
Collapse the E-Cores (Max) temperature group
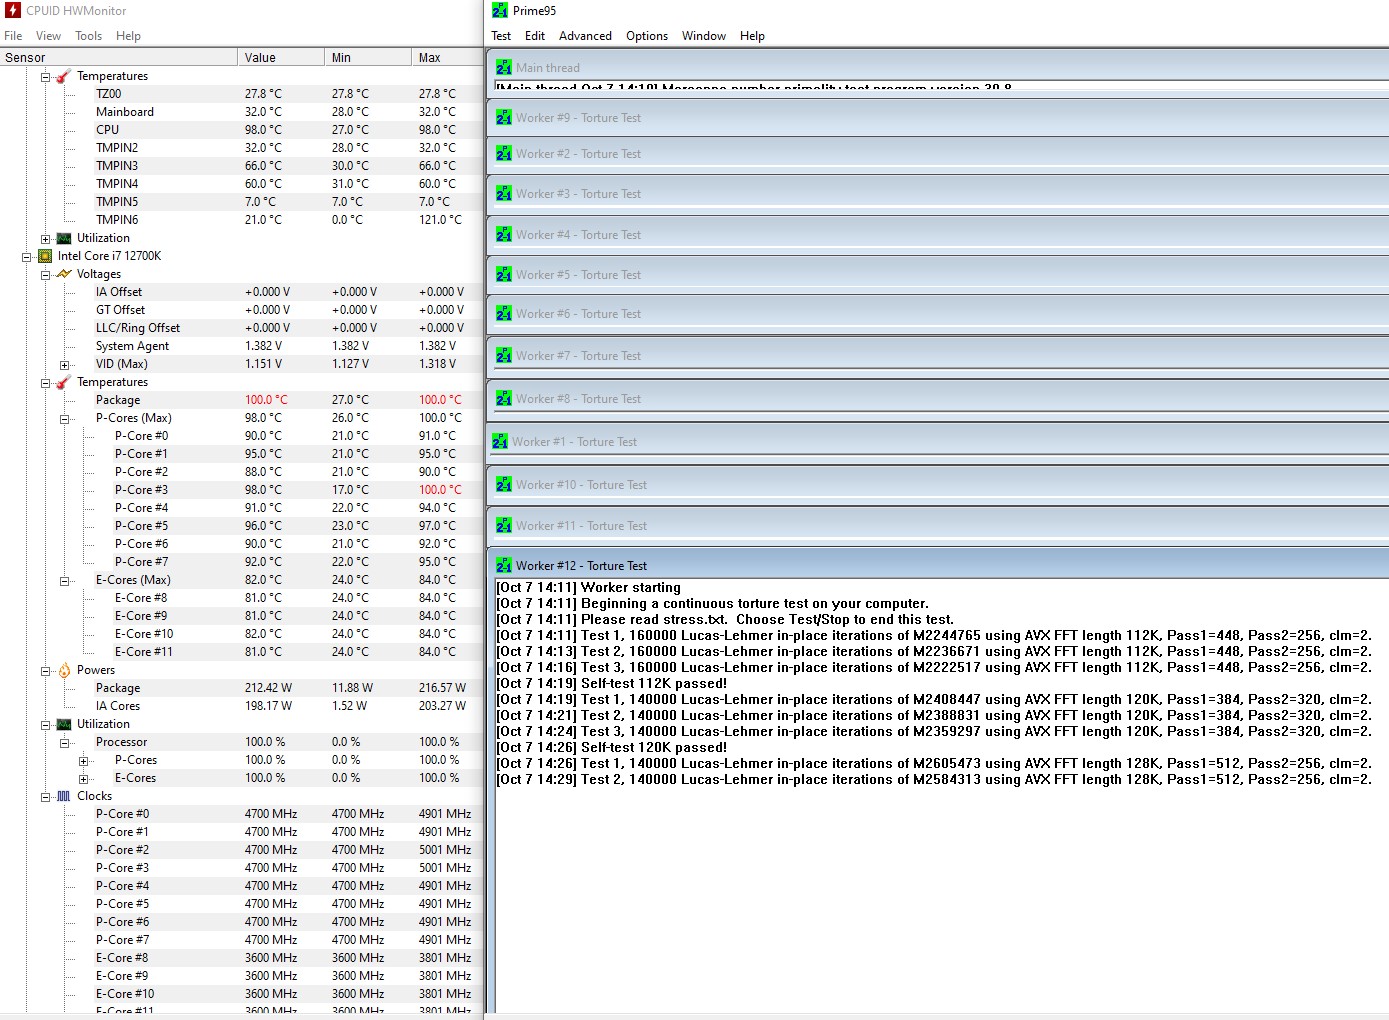65,581
